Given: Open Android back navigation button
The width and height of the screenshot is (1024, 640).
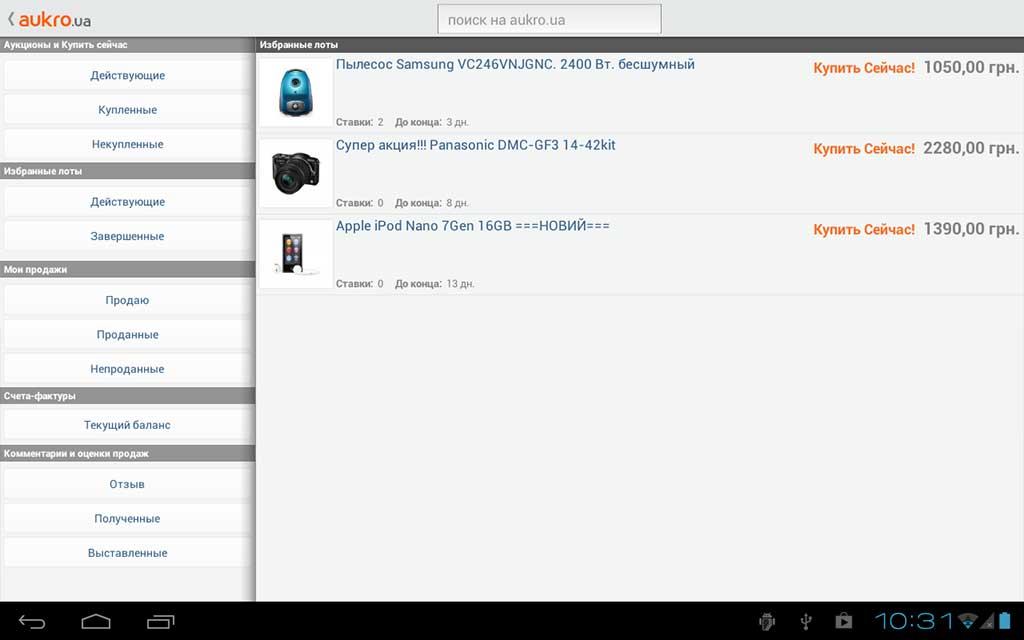Looking at the screenshot, I should point(31,622).
